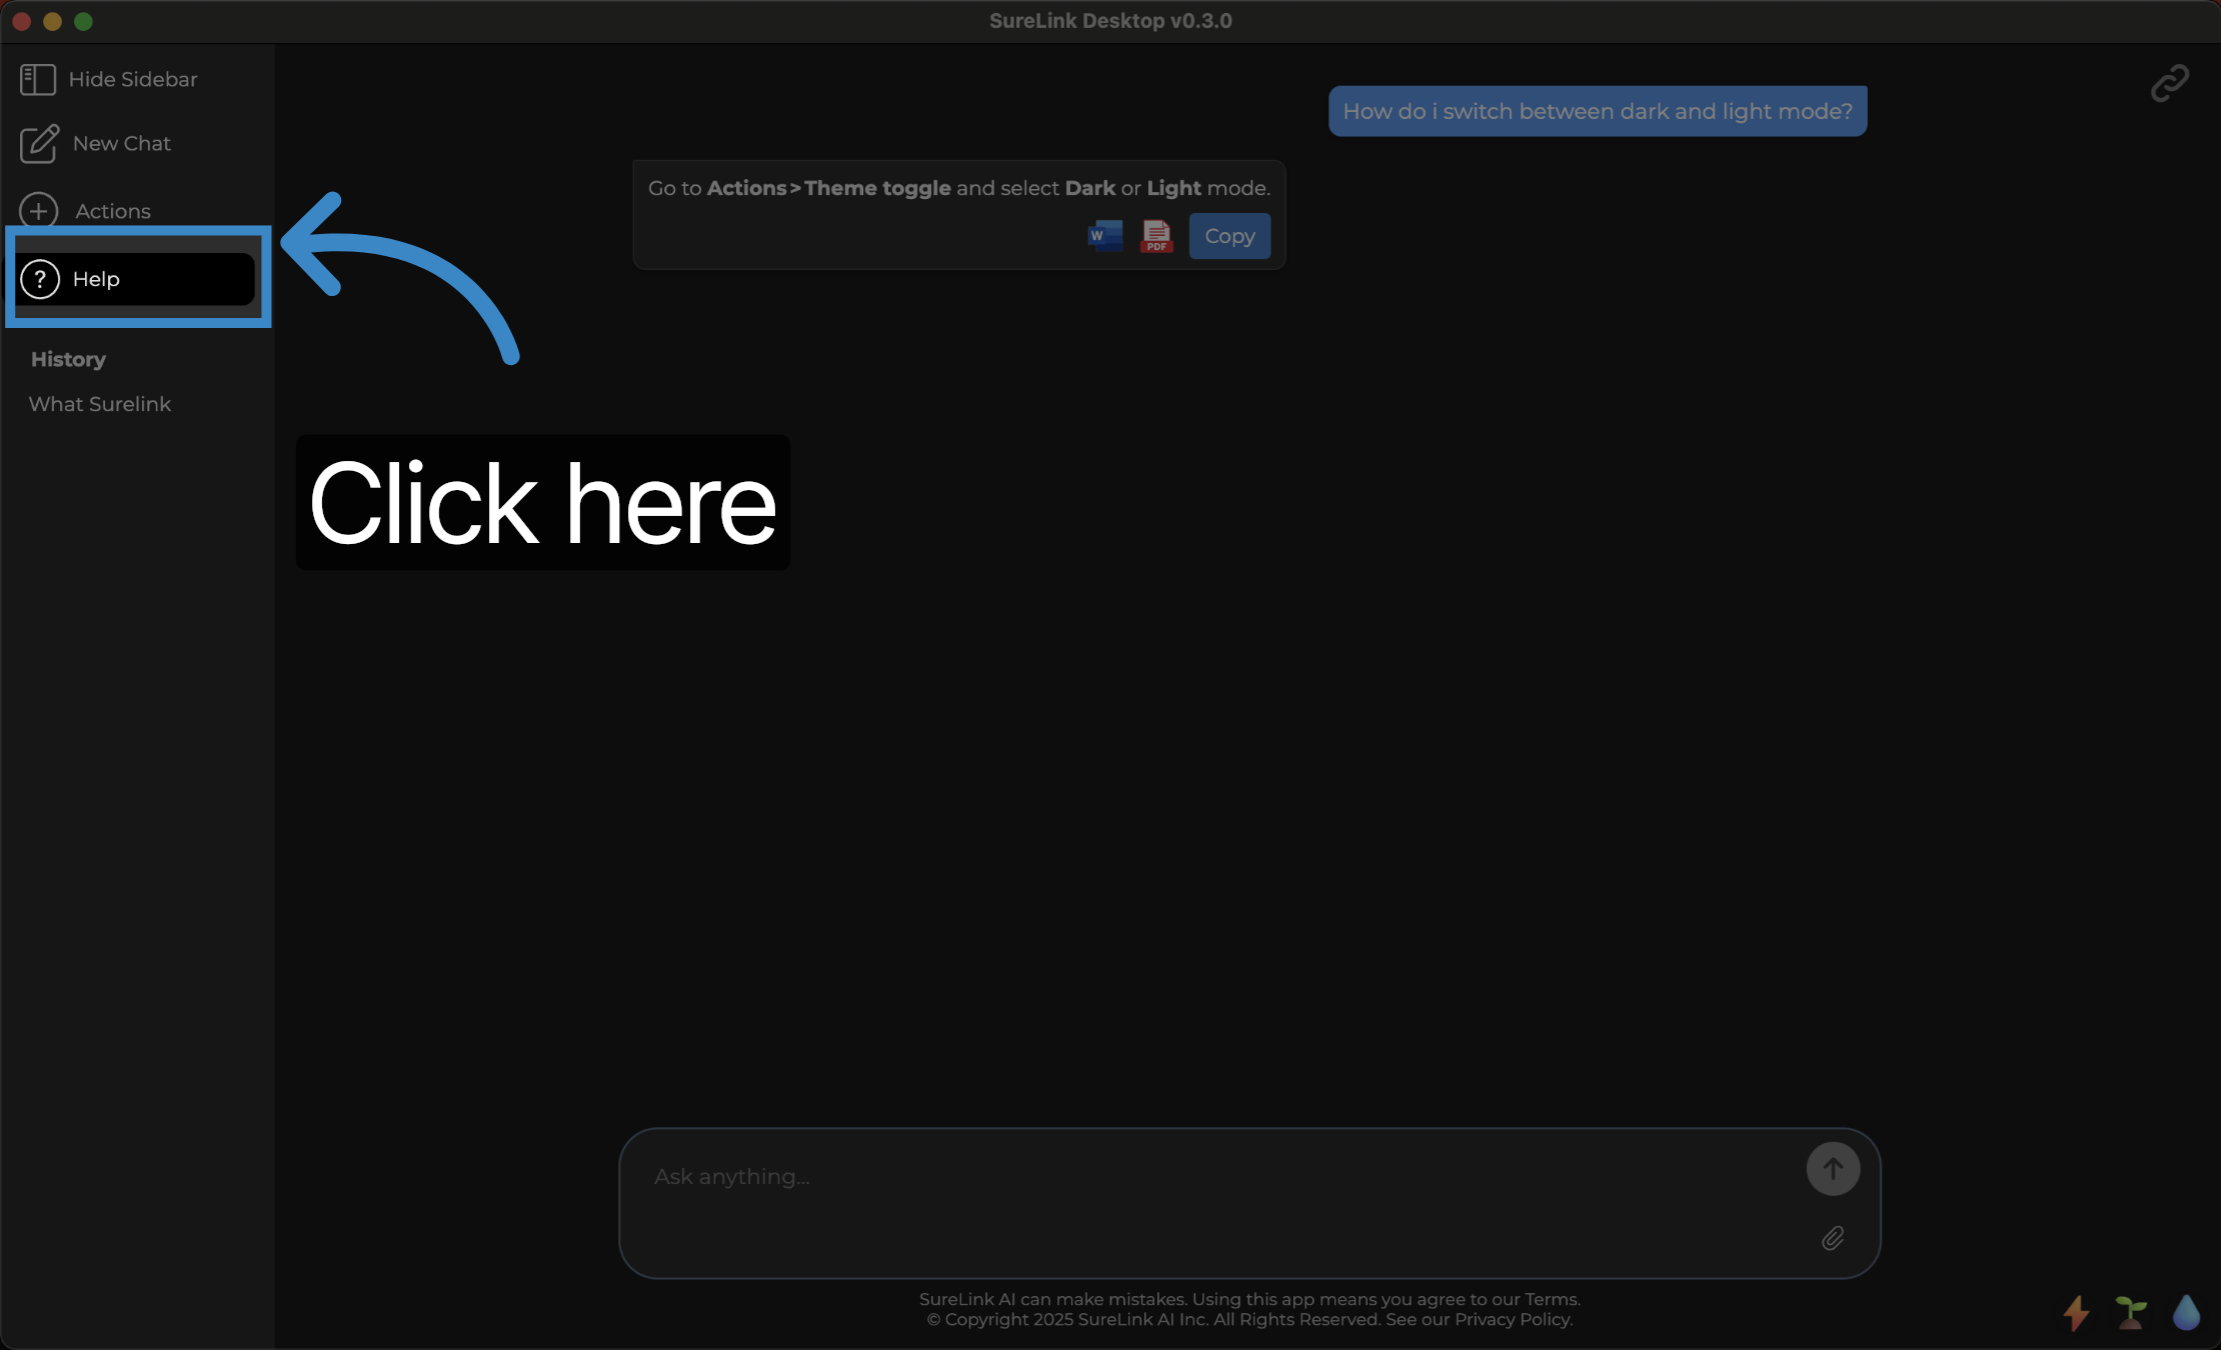Select the user's dark and light mode question bubble
The width and height of the screenshot is (2221, 1350).
coord(1598,111)
